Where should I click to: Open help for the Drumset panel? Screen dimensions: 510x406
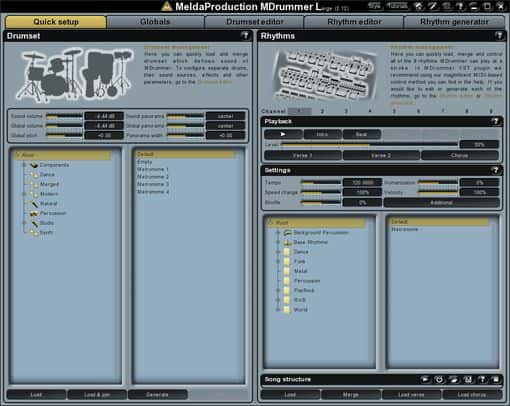[x=245, y=36]
